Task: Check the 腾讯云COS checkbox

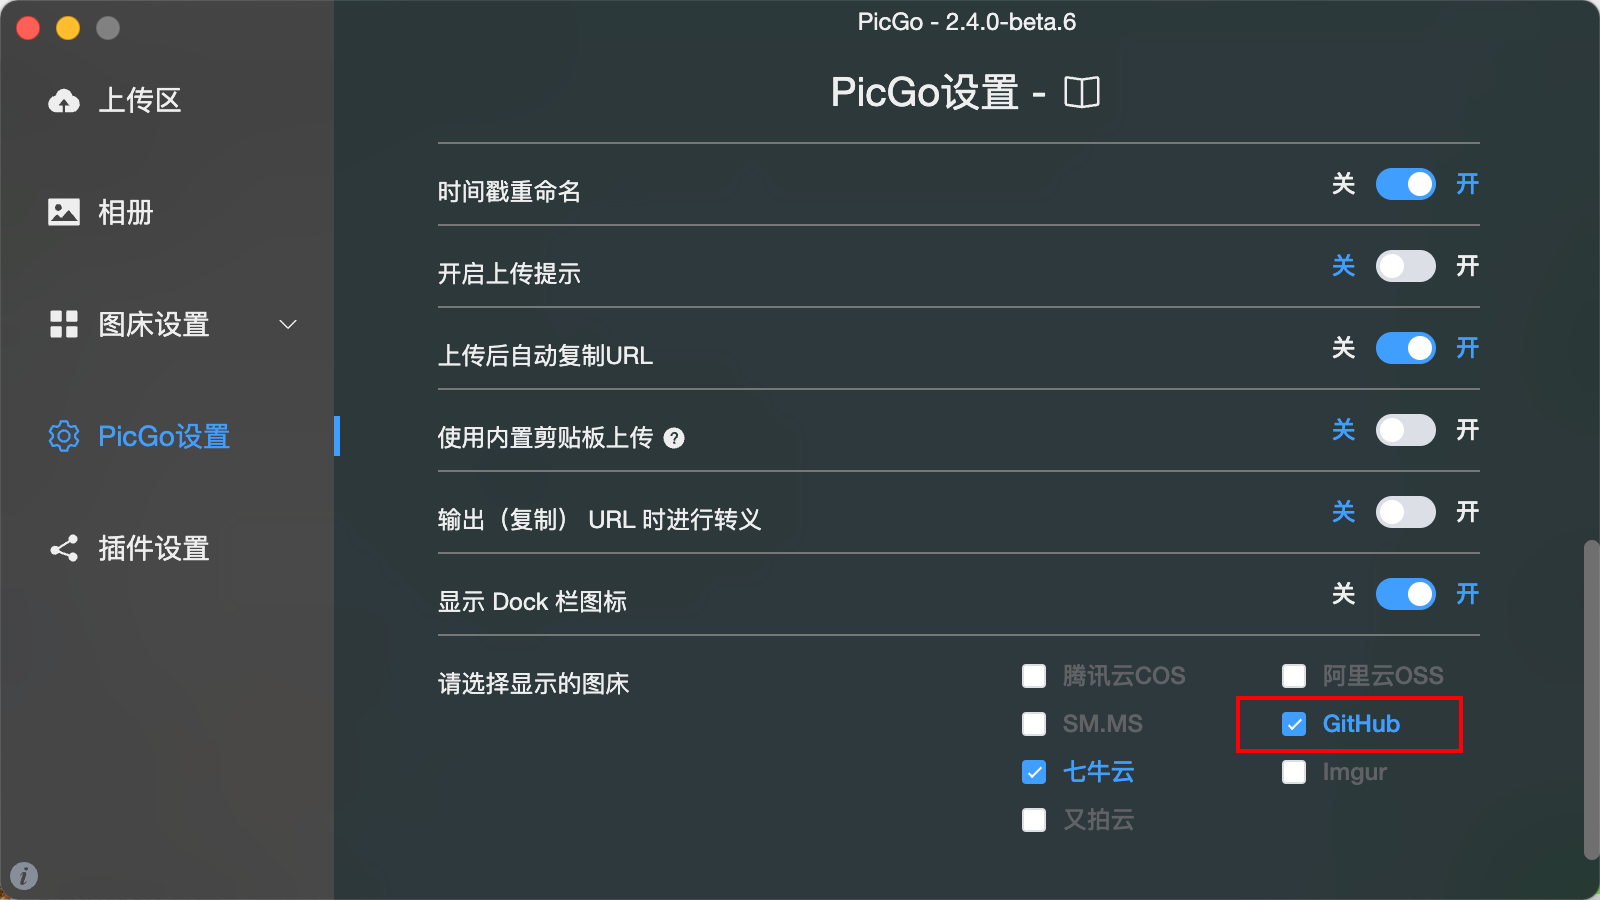Action: (x=1034, y=676)
